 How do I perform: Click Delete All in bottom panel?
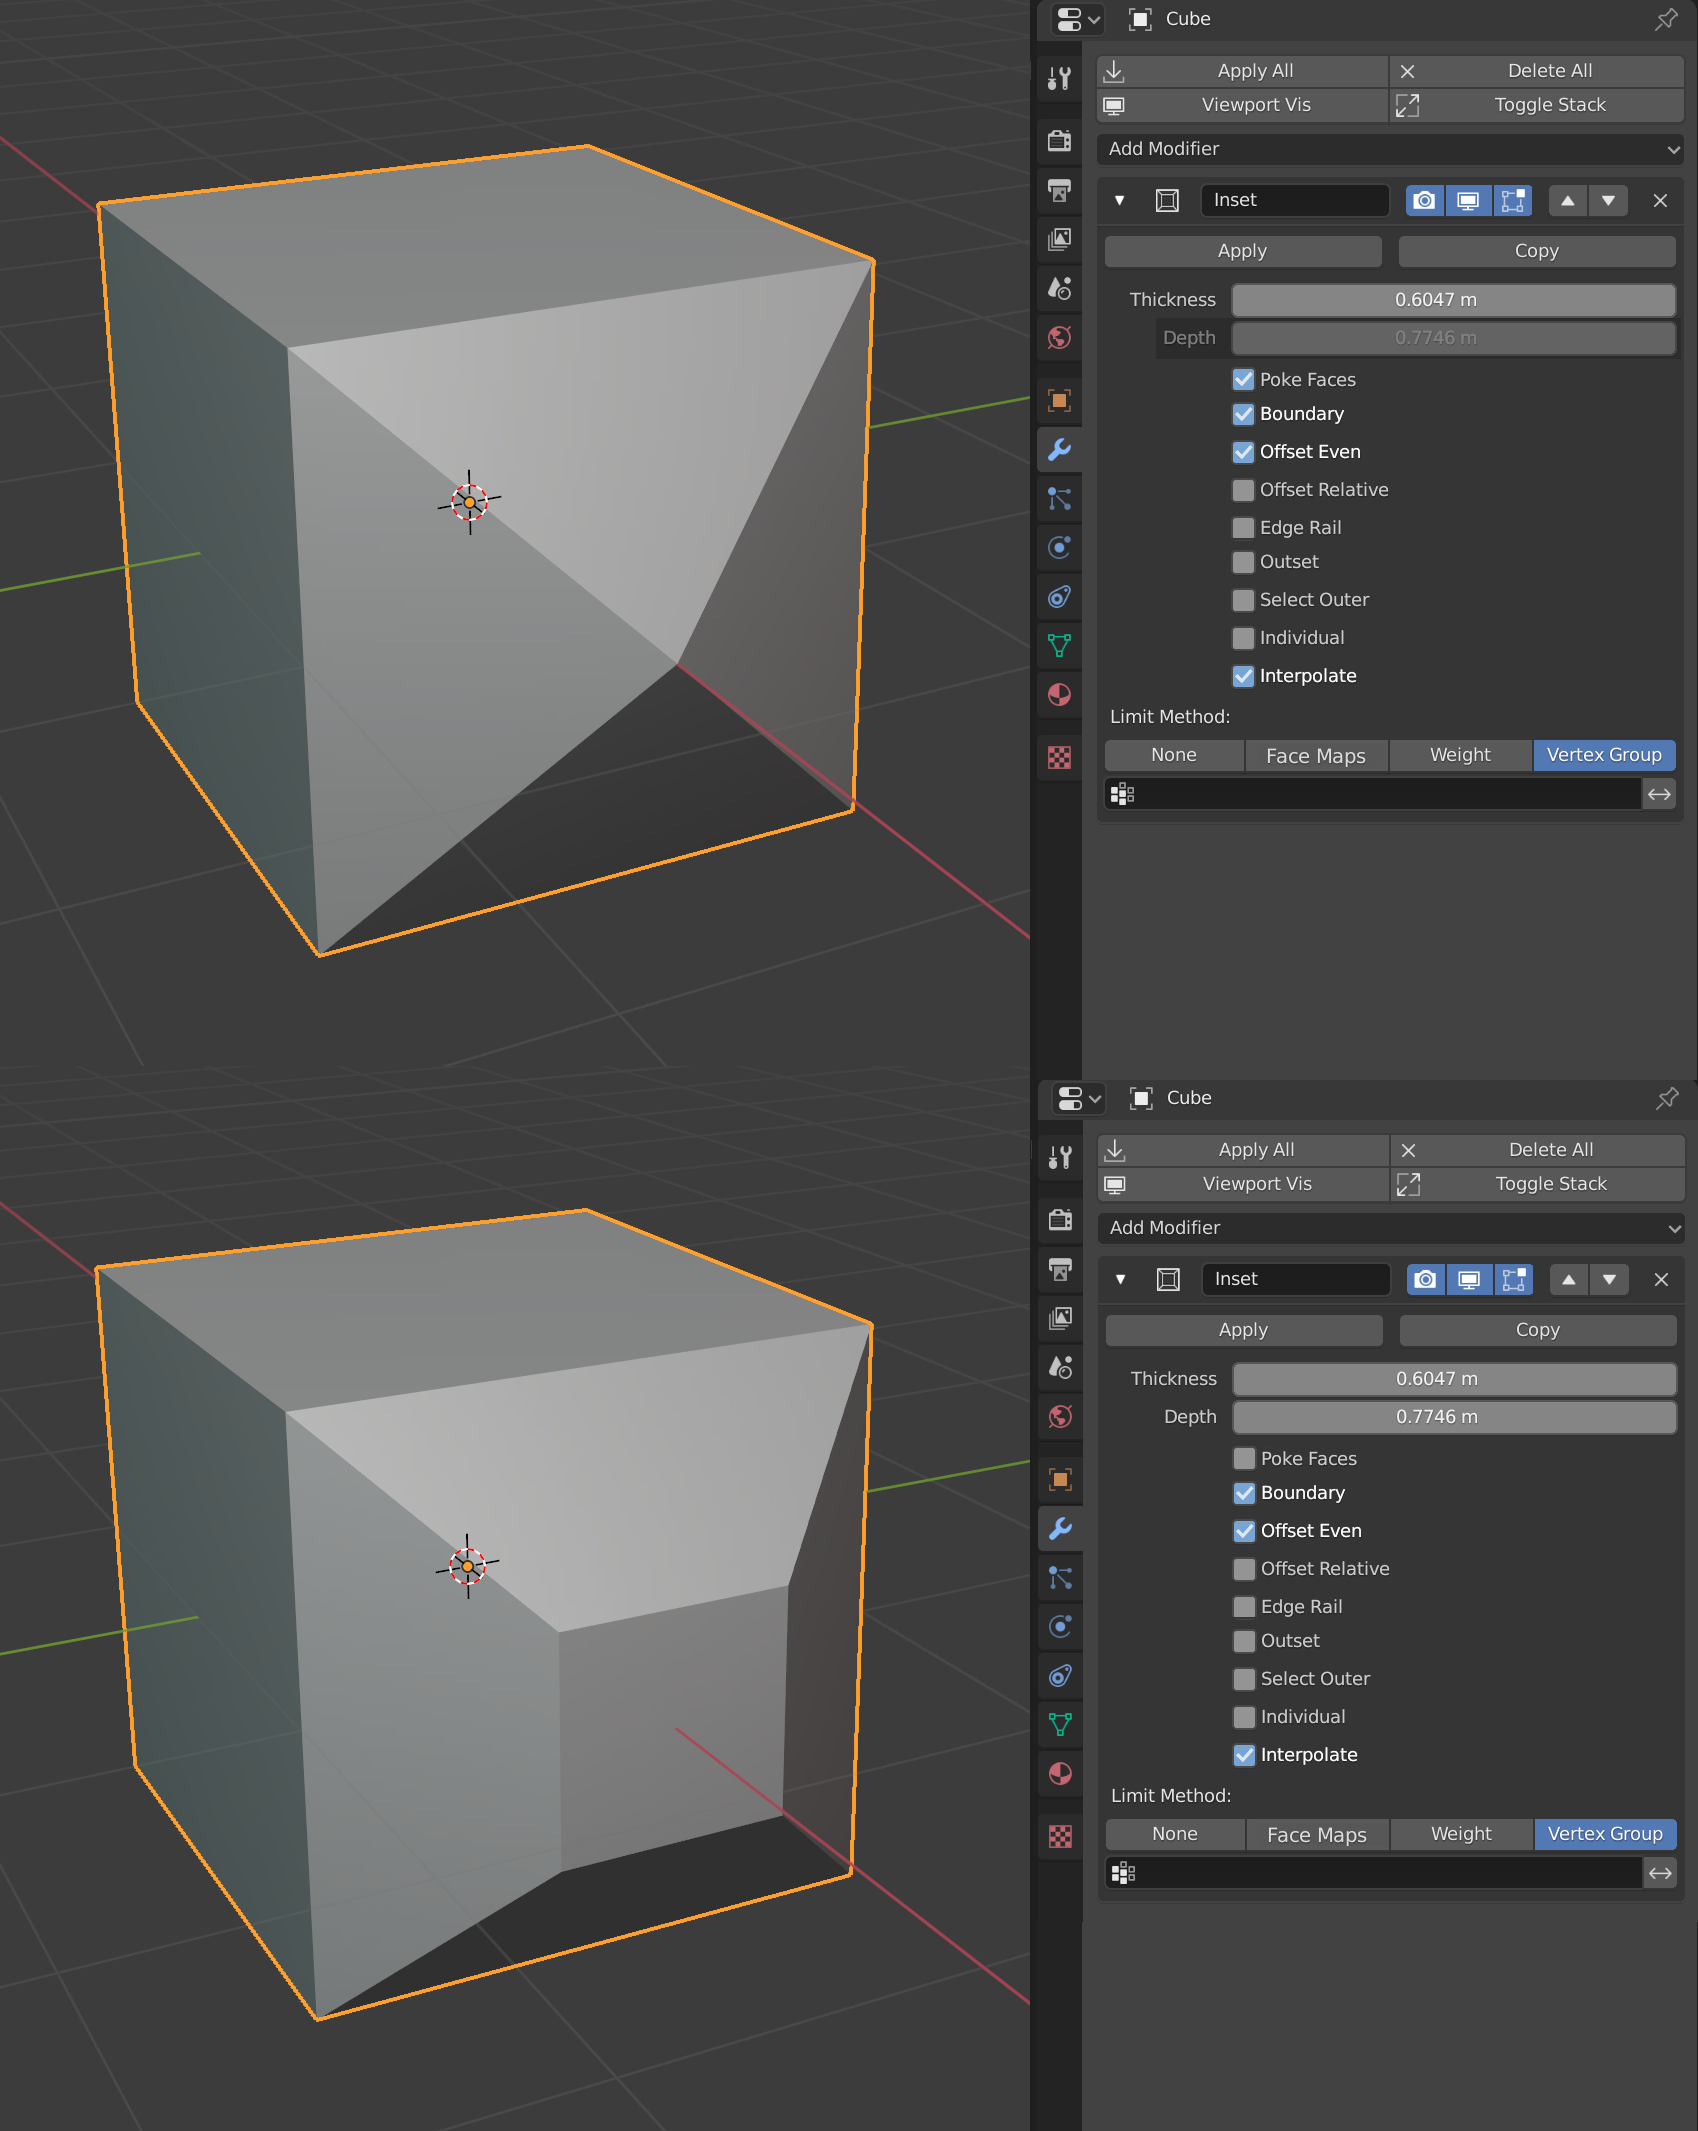[x=1538, y=1150]
